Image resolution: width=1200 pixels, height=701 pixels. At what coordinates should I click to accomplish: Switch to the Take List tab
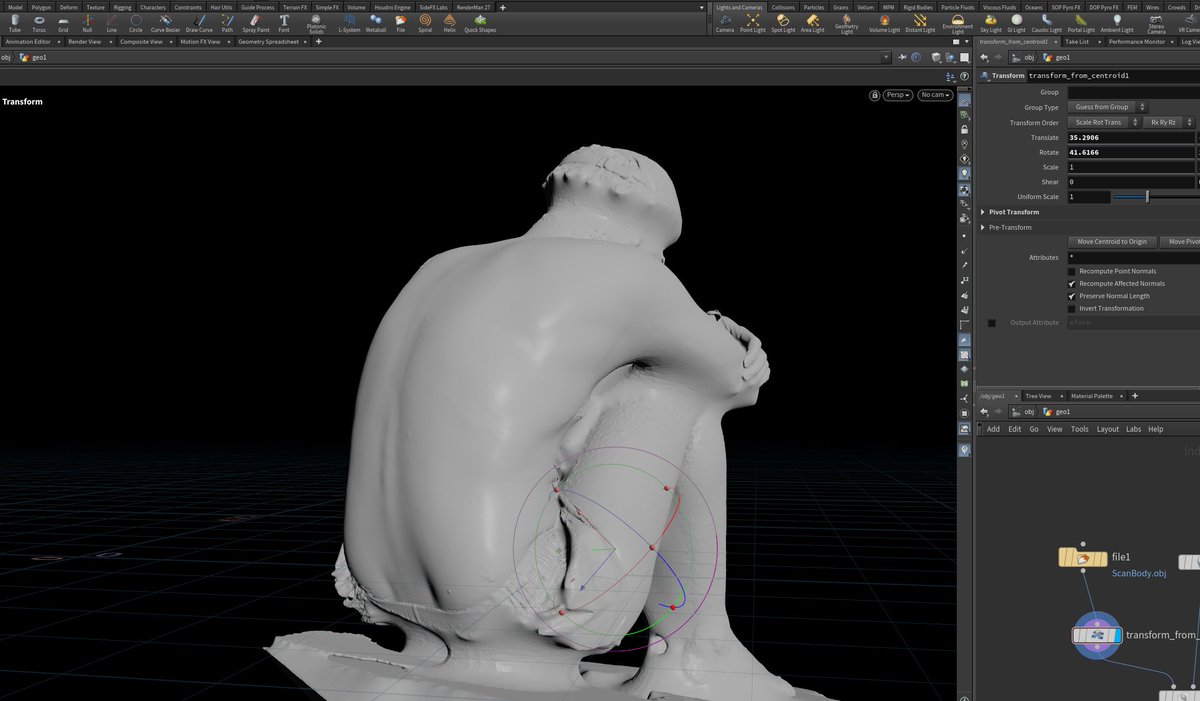1077,42
